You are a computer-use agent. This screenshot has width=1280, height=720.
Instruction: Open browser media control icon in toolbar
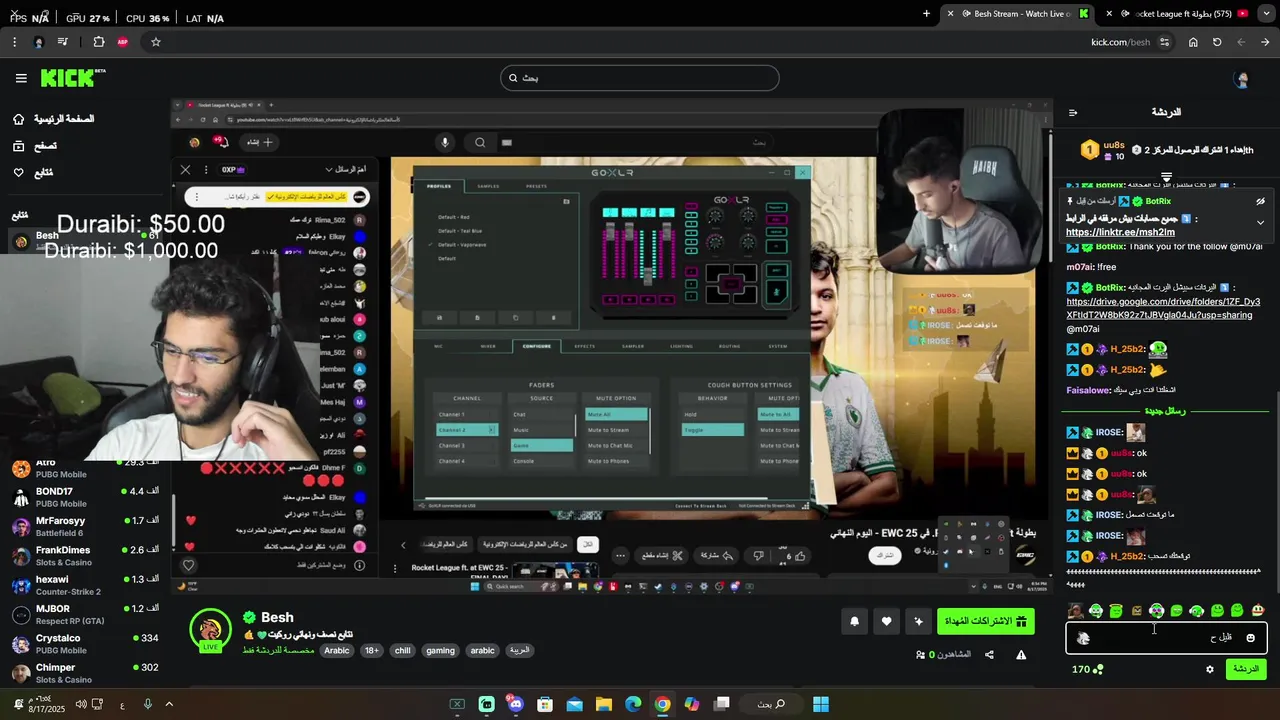(x=63, y=42)
